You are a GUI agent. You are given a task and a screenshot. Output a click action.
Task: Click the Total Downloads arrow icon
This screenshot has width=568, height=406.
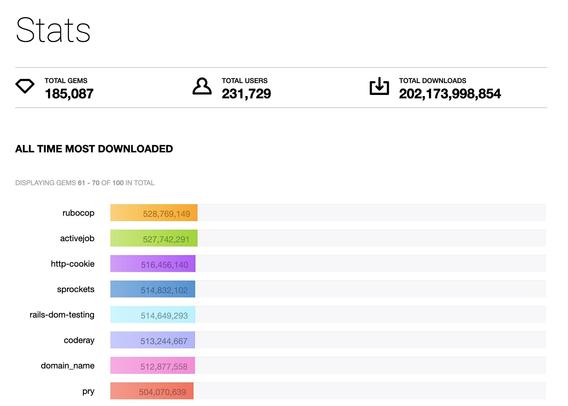coord(379,86)
